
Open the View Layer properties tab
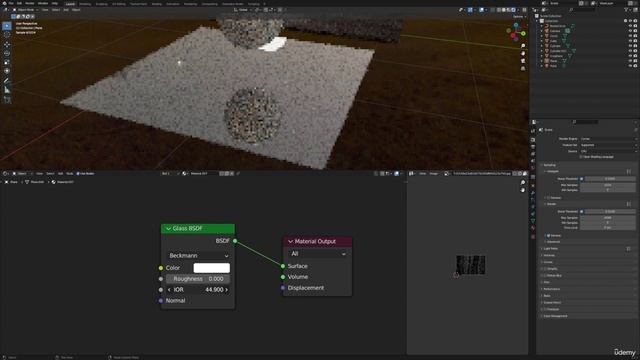pos(533,153)
